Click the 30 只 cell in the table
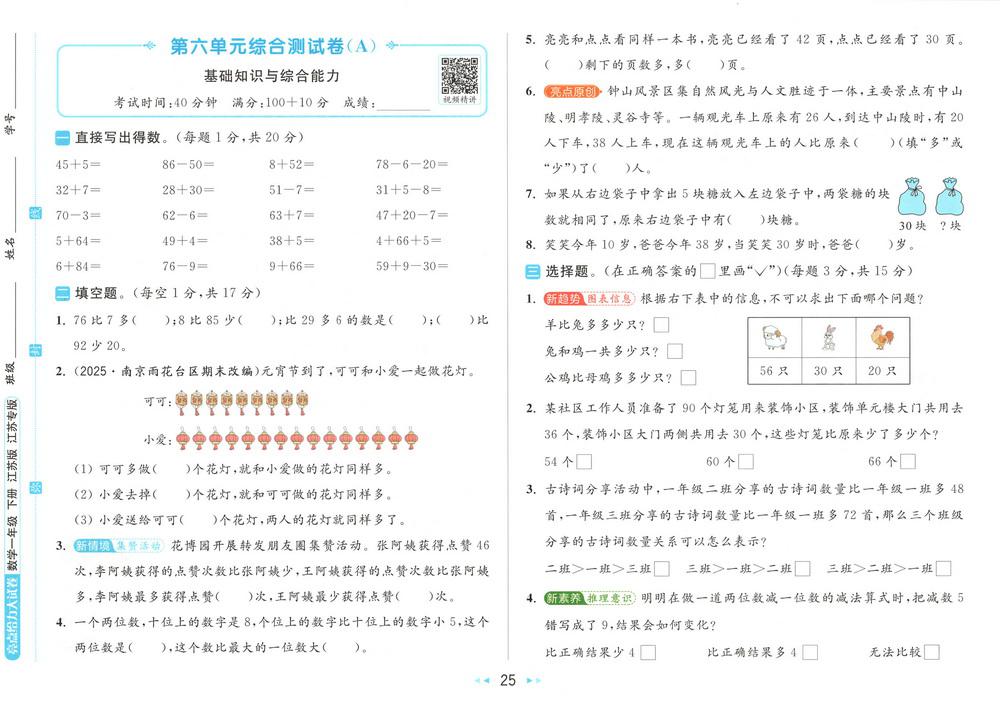The height and width of the screenshot is (707, 1000). [x=828, y=370]
